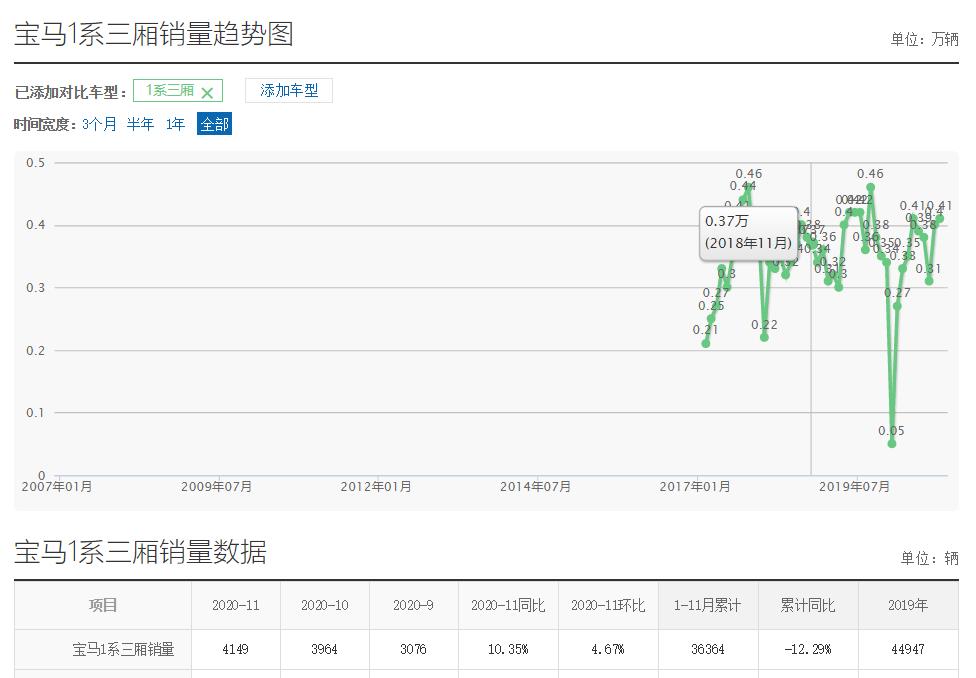
Task: Click the 1-11月累计 column header
Action: 708,605
